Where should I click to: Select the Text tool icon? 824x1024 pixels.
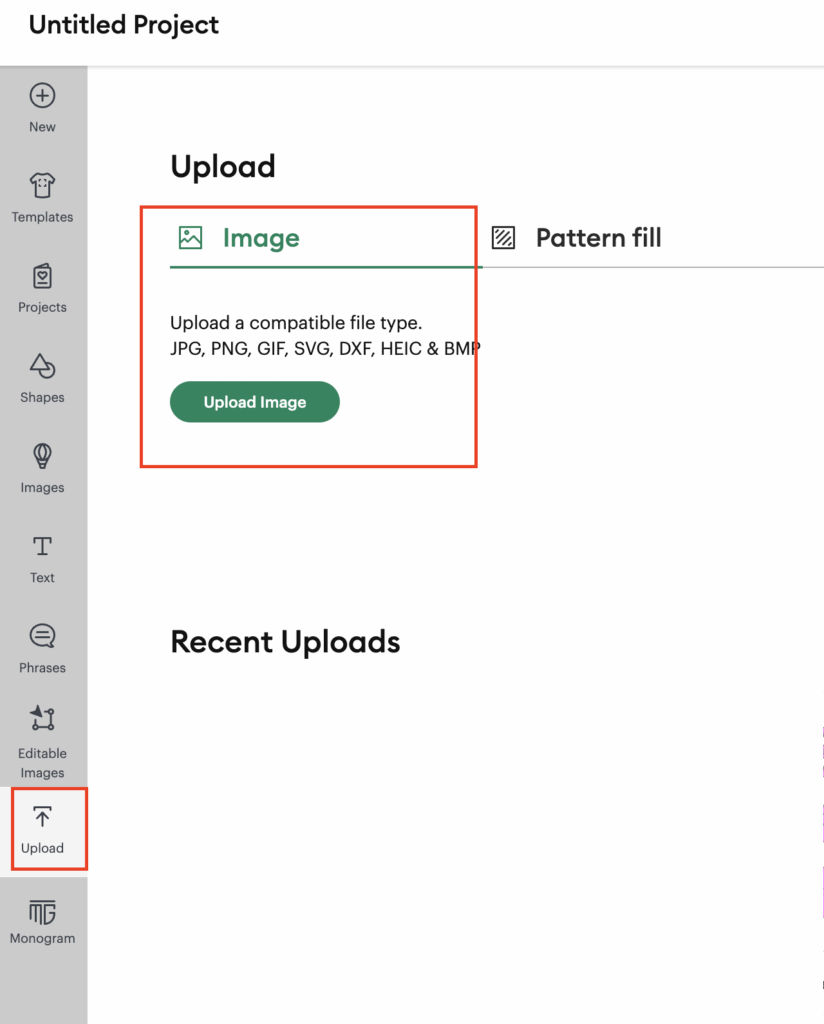click(42, 546)
